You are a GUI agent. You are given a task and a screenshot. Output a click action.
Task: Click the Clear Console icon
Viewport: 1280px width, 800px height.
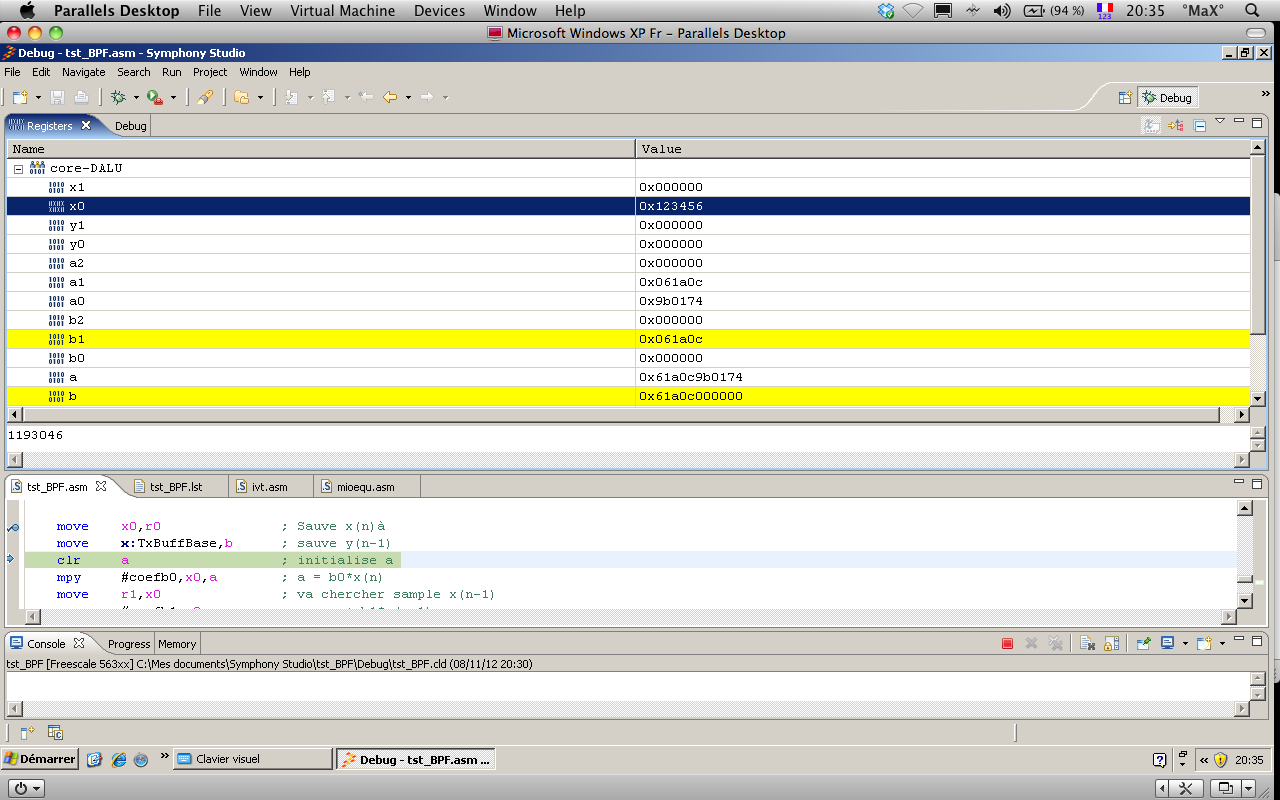pyautogui.click(x=1087, y=644)
